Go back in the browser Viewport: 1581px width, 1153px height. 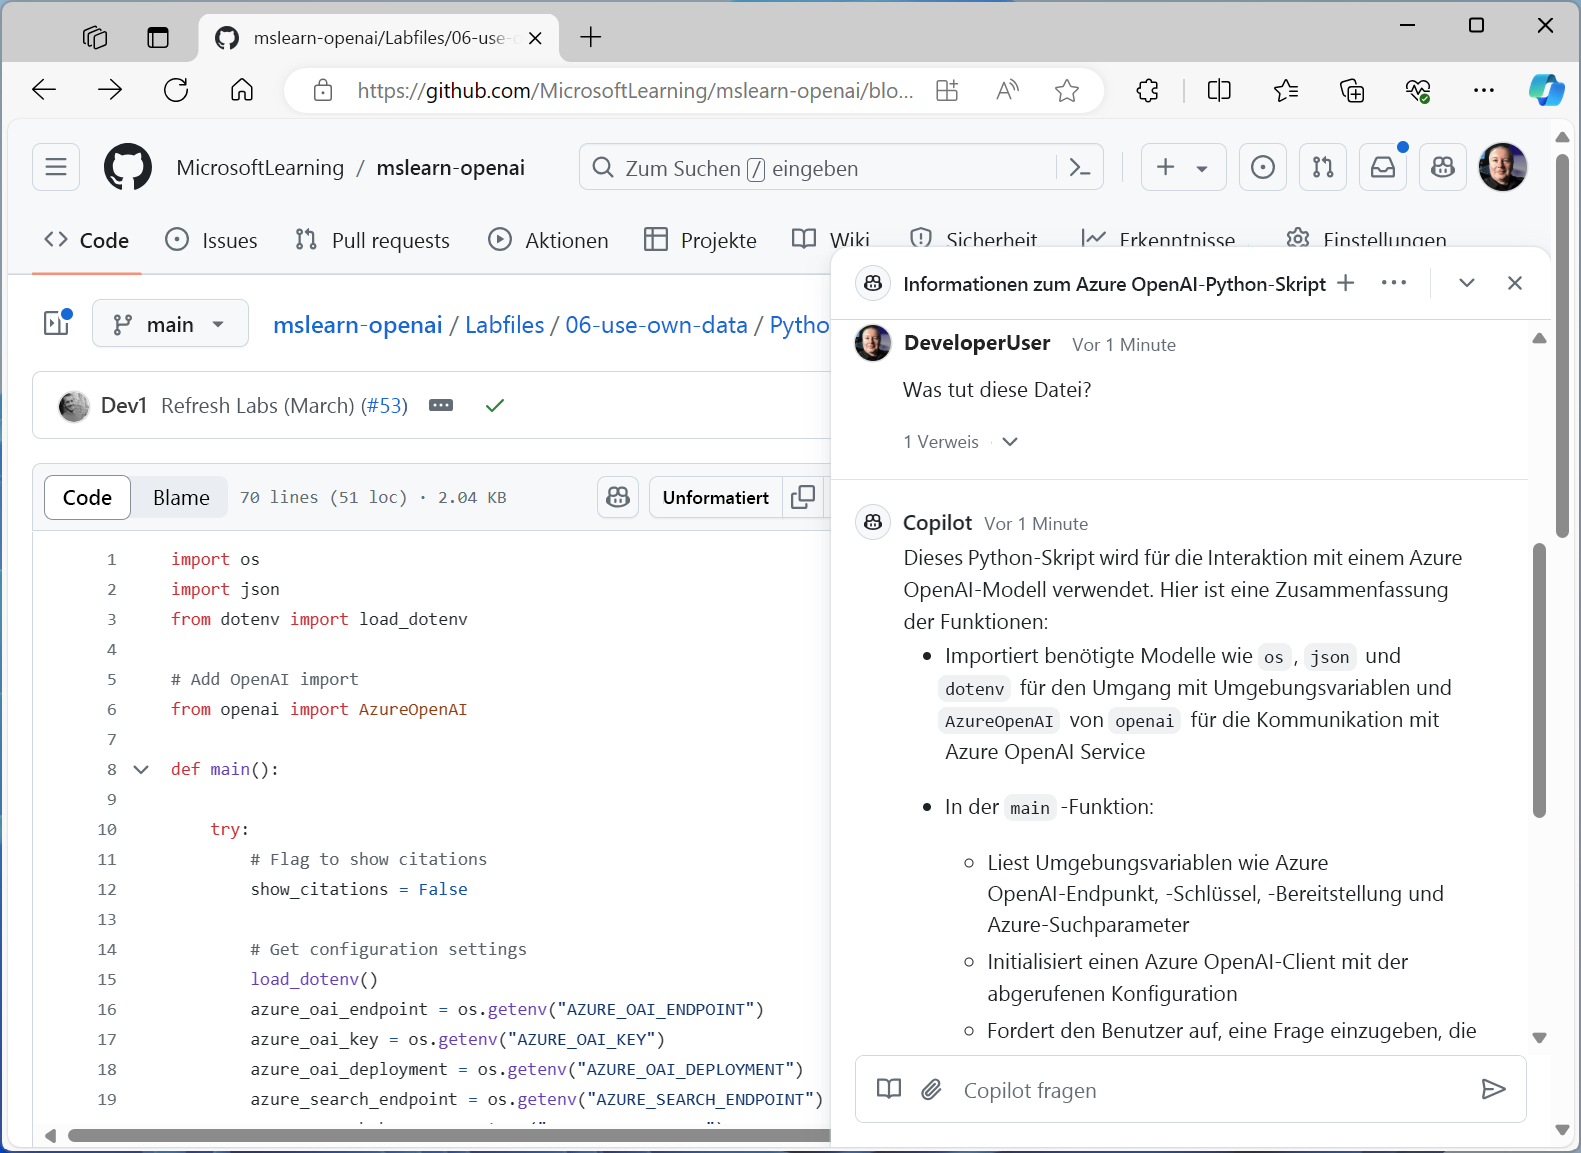[44, 90]
